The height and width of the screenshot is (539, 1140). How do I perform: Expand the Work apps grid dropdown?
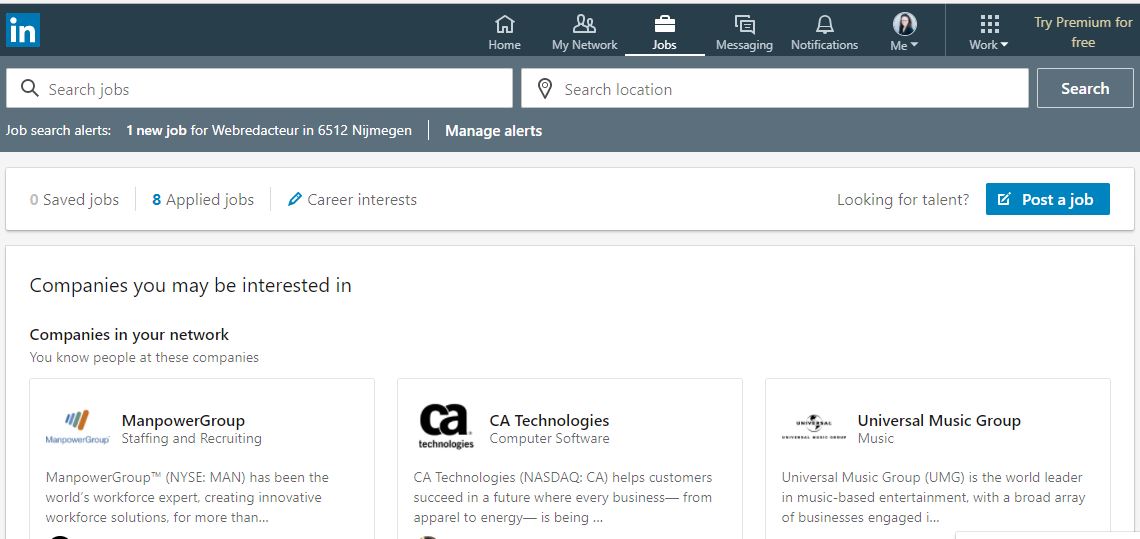coord(989,32)
